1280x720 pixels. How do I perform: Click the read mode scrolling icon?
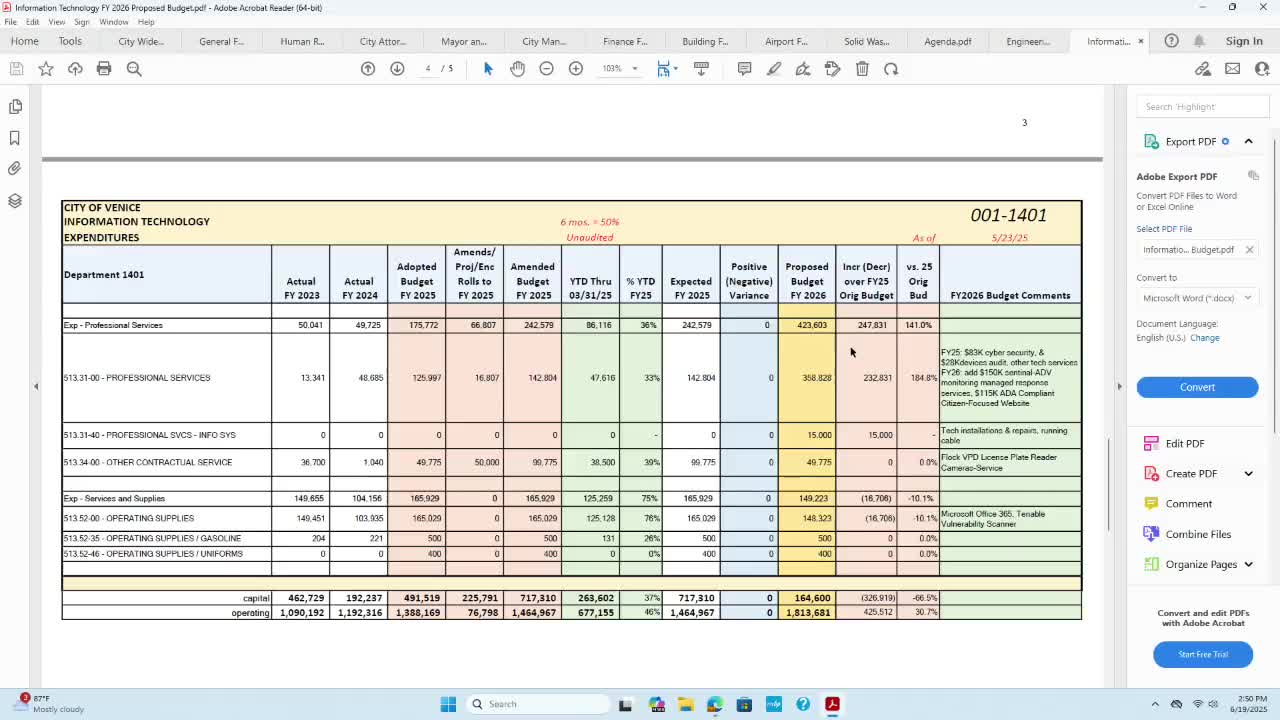coord(701,68)
